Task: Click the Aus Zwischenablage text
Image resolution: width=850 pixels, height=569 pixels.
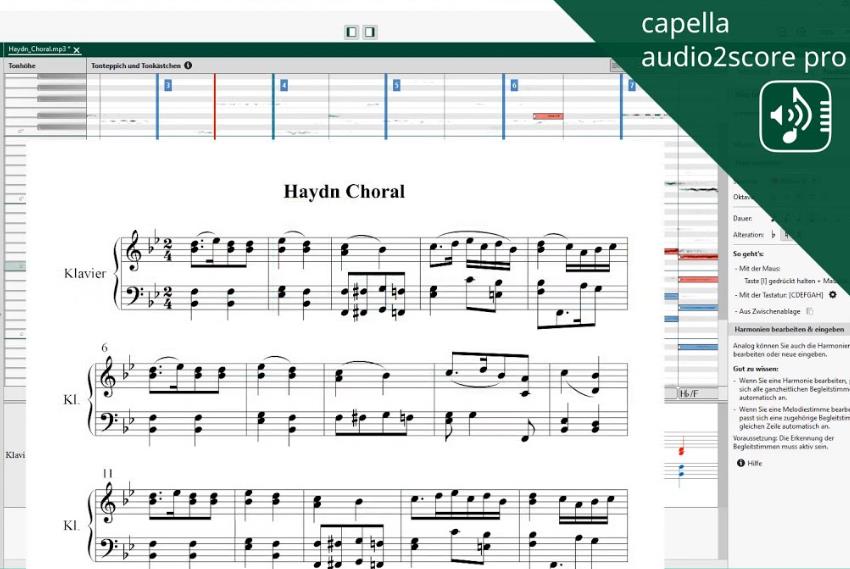Action: click(769, 312)
